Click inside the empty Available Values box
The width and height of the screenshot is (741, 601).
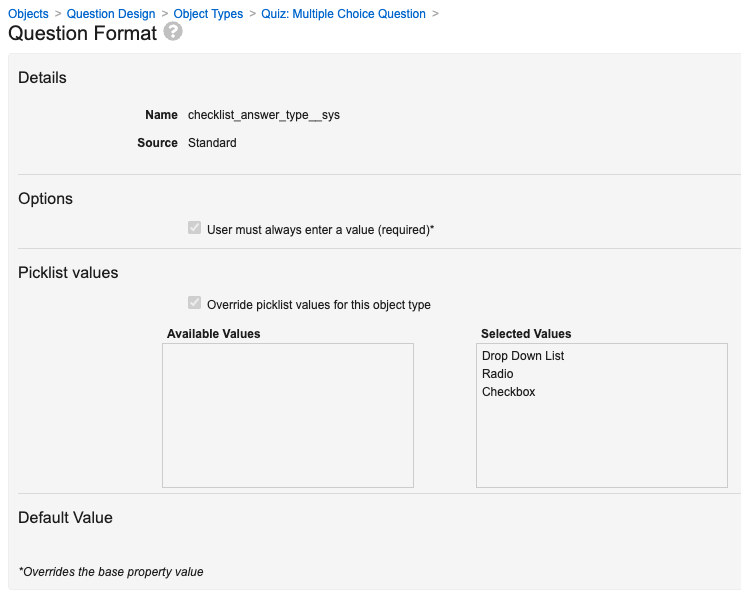(288, 415)
